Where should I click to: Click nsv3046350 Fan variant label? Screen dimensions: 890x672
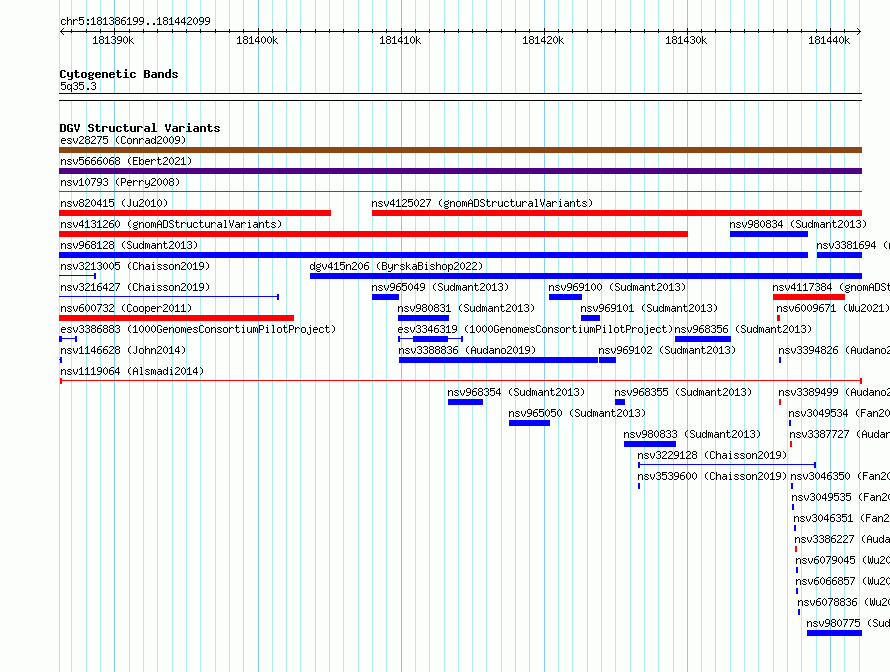(840, 476)
